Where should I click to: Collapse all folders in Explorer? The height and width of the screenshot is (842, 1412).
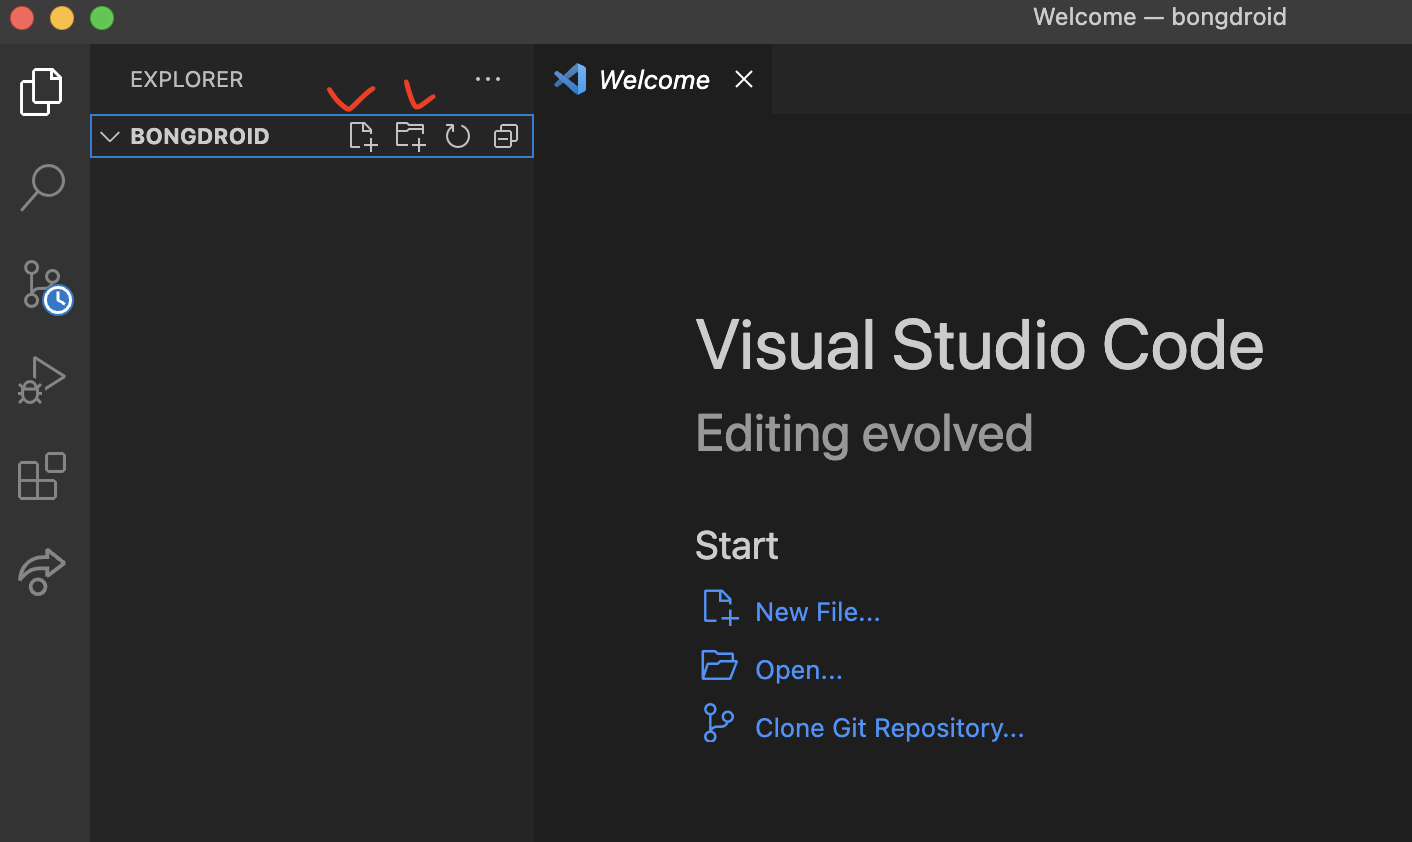coord(506,136)
